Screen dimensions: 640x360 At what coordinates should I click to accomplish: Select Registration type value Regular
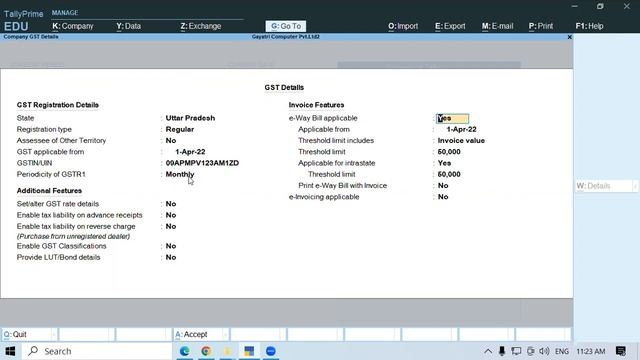(180, 129)
